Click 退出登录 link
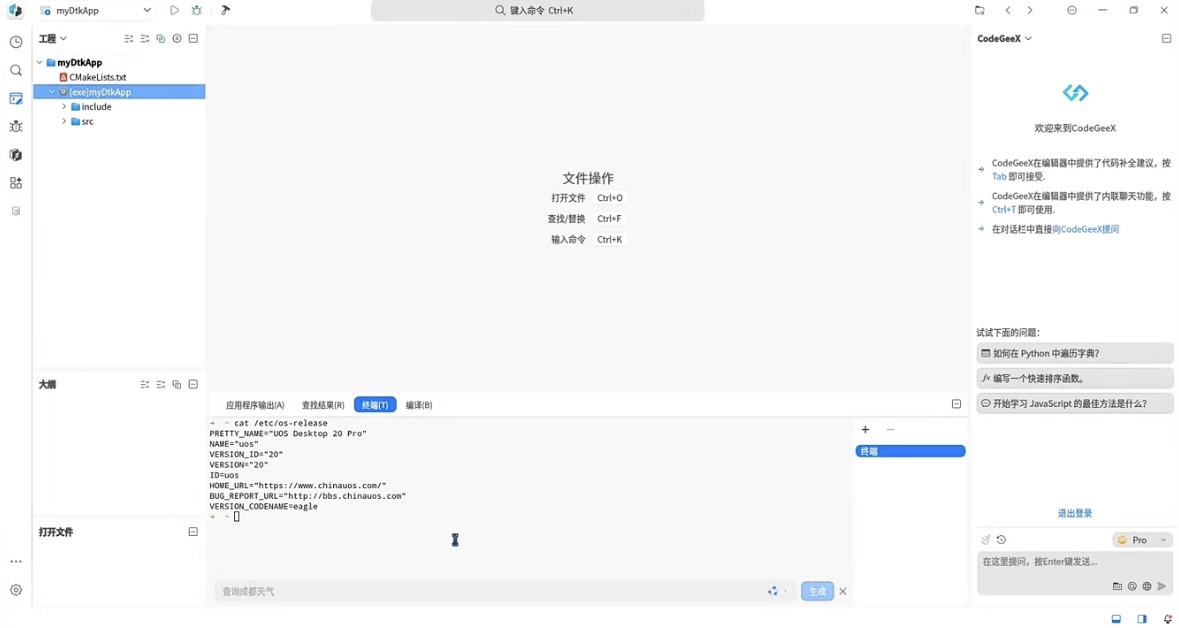1179x628 pixels. pos(1074,514)
